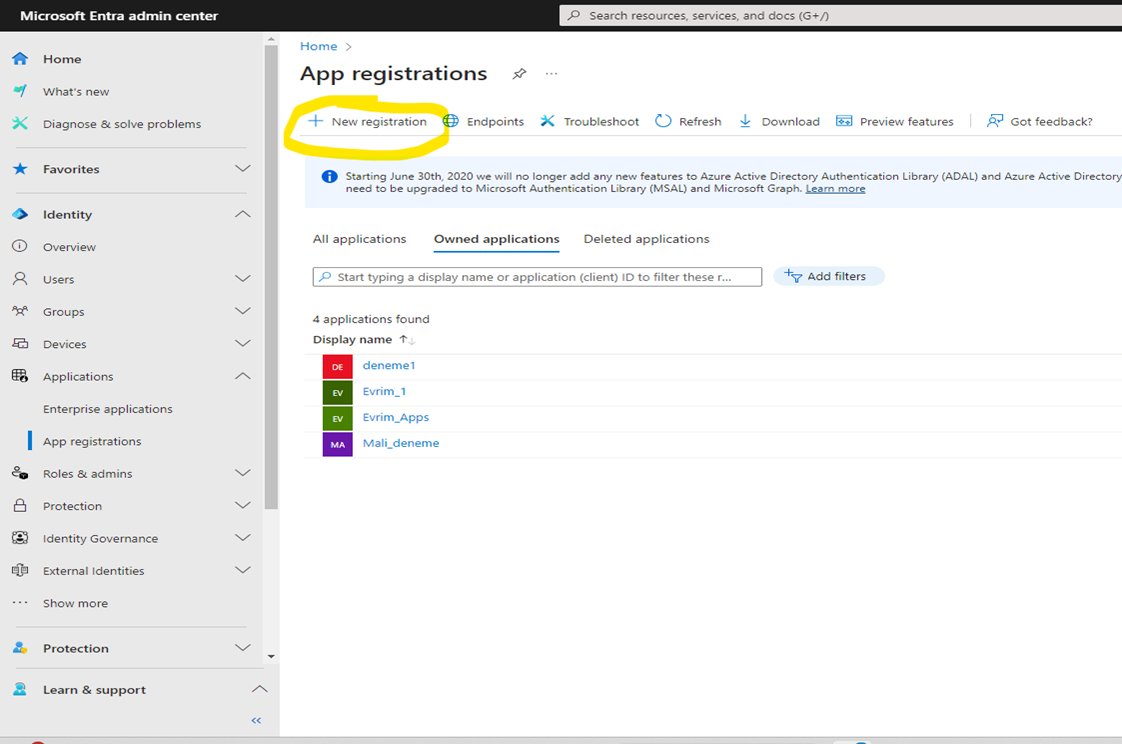Viewport: 1122px width, 744px height.
Task: Expand the Devices menu chevron
Action: (243, 343)
